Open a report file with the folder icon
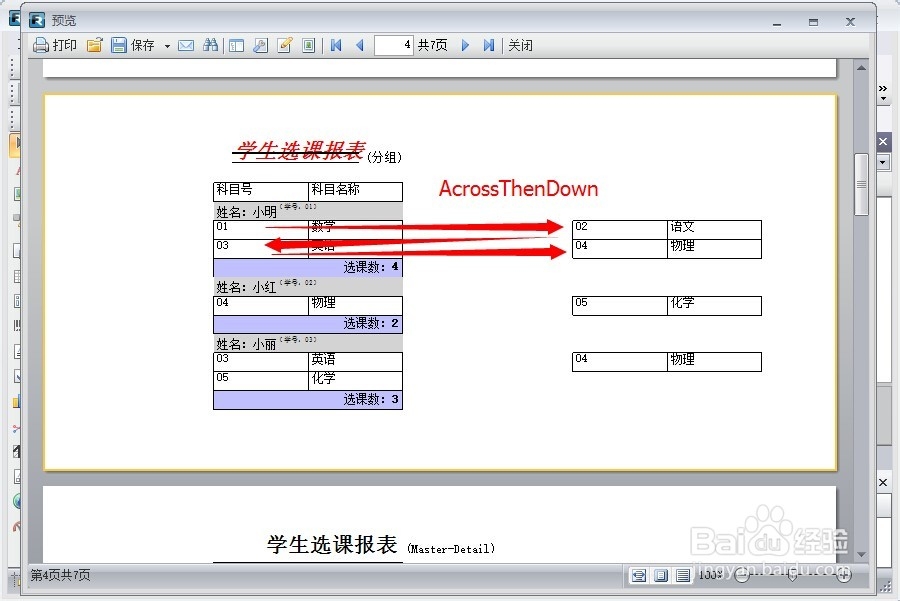This screenshot has height=601, width=900. pyautogui.click(x=94, y=45)
